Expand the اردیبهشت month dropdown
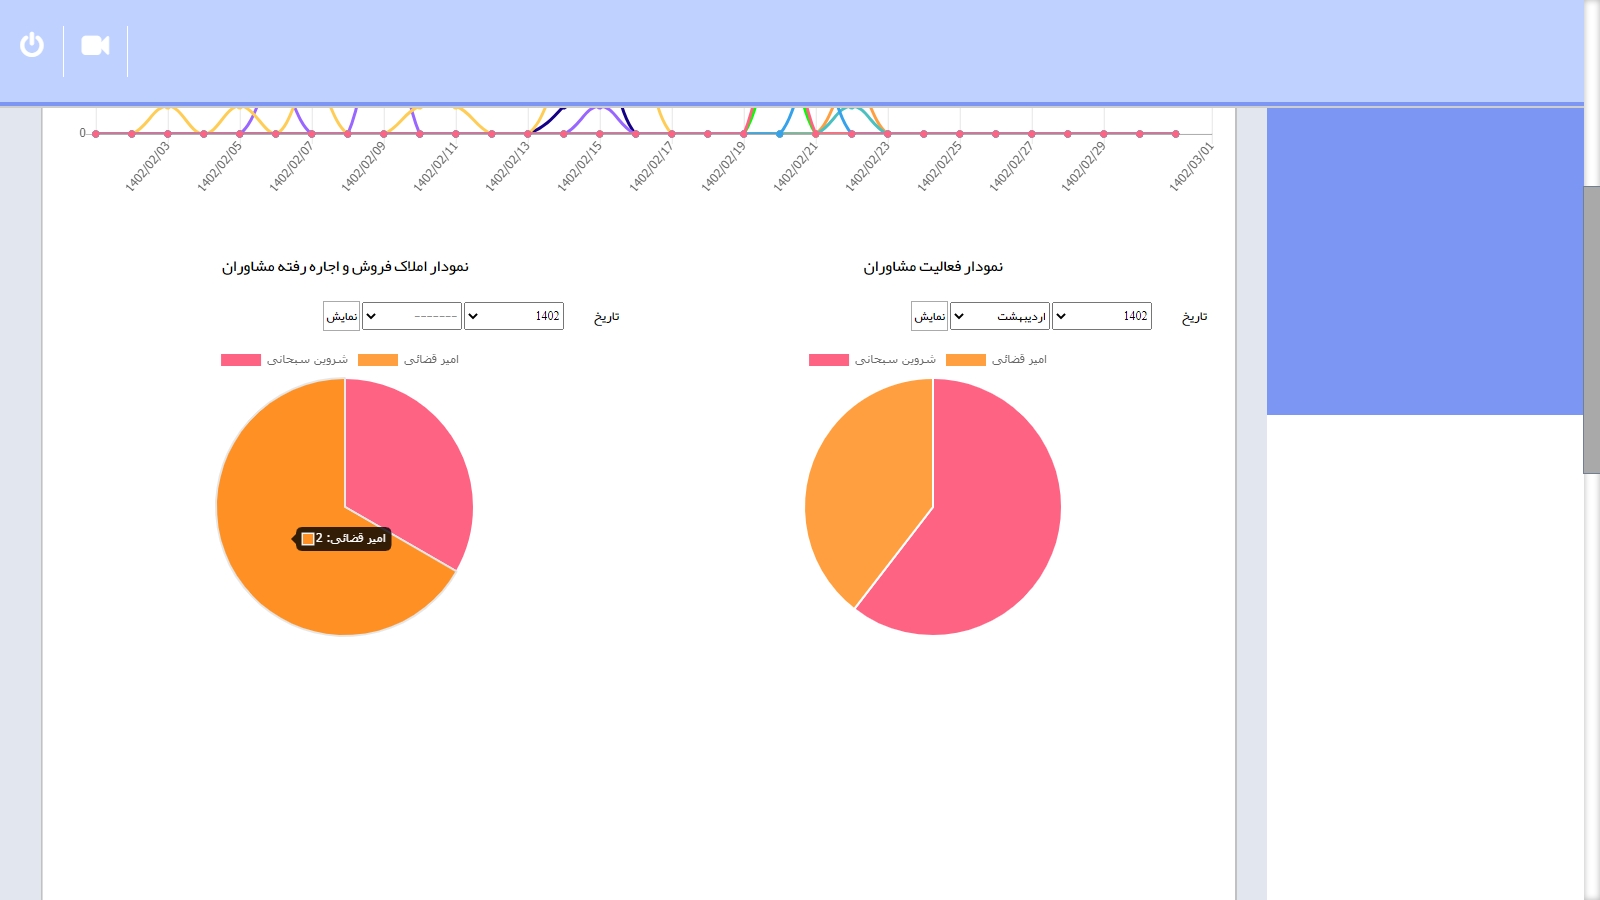 pos(999,316)
